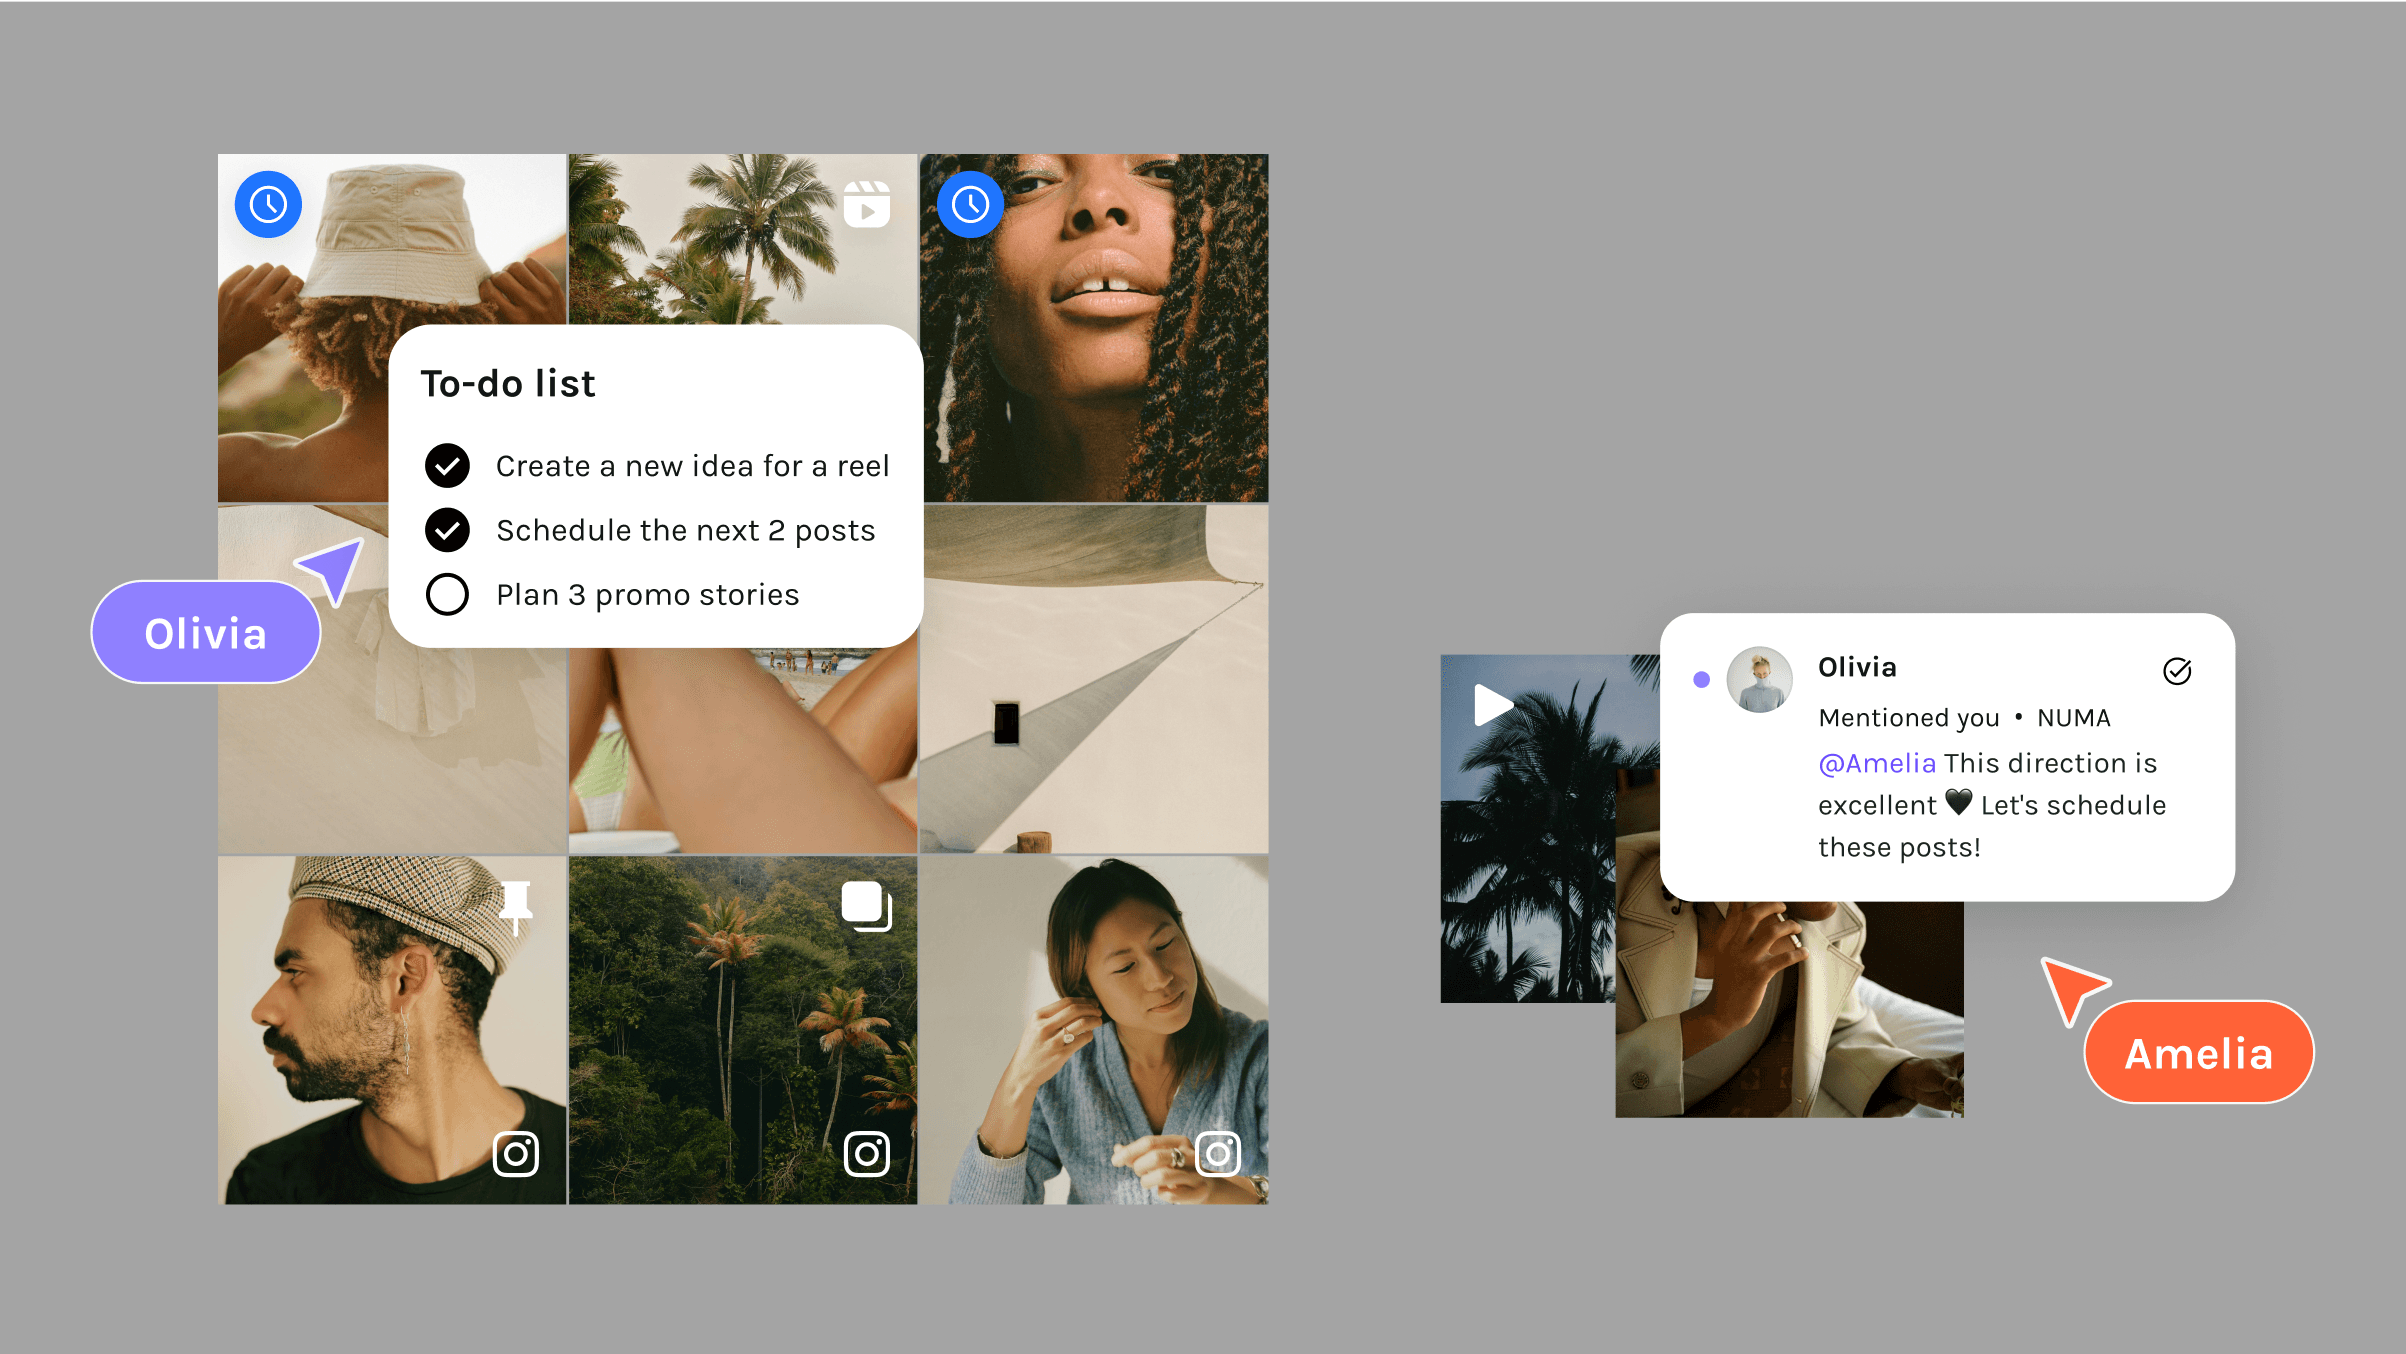
Task: Click Instagram icon on jungle photo
Action: (x=866, y=1154)
